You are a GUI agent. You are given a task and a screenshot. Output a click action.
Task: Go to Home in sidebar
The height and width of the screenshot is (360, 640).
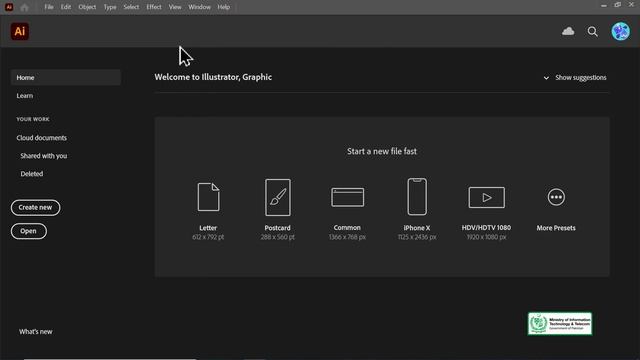click(66, 78)
